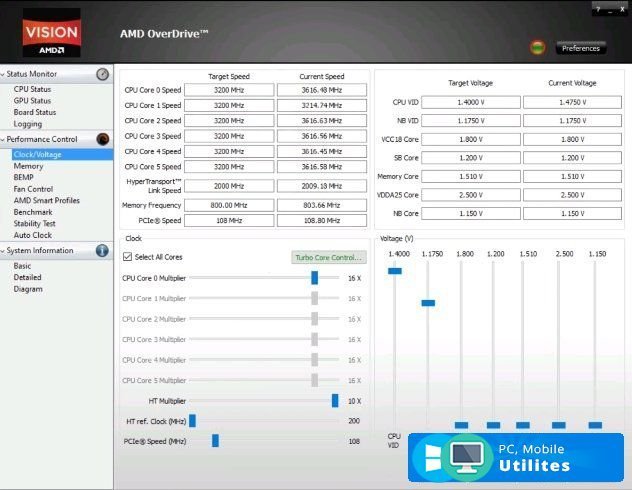This screenshot has width=632, height=490.
Task: Click the Vision AMD logo
Action: [x=52, y=32]
